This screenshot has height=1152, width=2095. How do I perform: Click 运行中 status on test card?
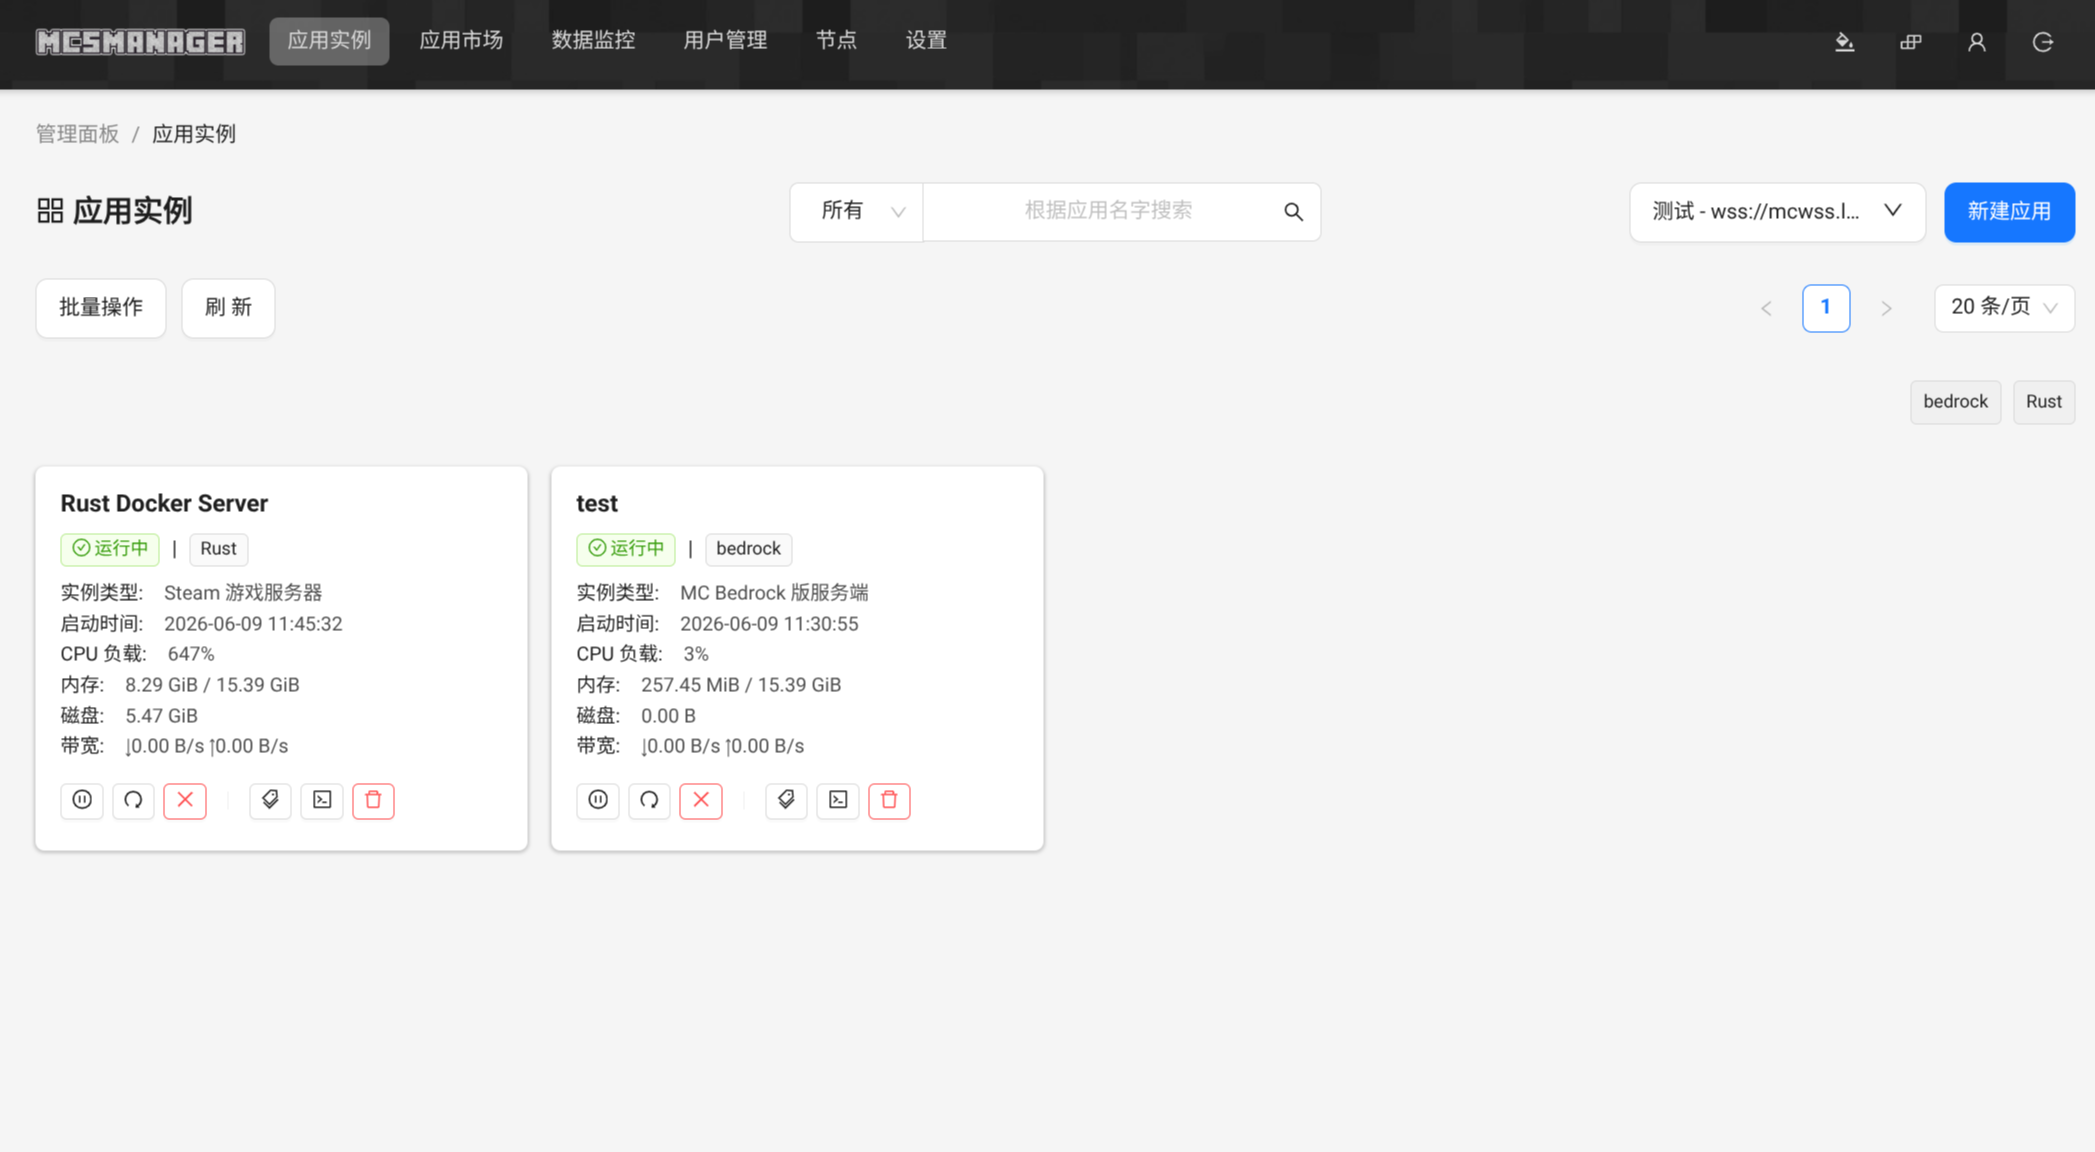click(626, 548)
